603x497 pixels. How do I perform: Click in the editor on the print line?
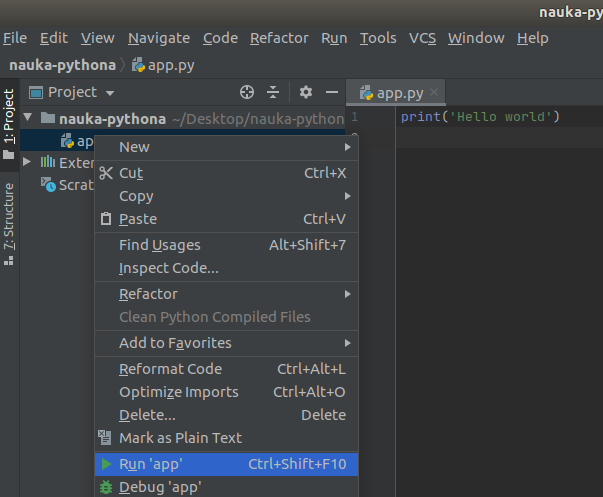coord(480,118)
